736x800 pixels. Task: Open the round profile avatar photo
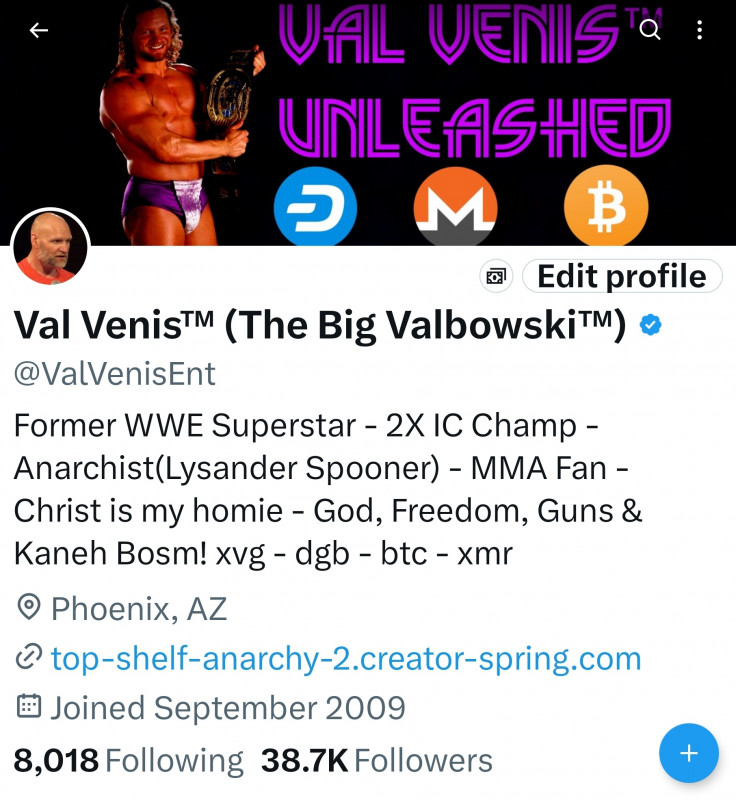point(50,248)
